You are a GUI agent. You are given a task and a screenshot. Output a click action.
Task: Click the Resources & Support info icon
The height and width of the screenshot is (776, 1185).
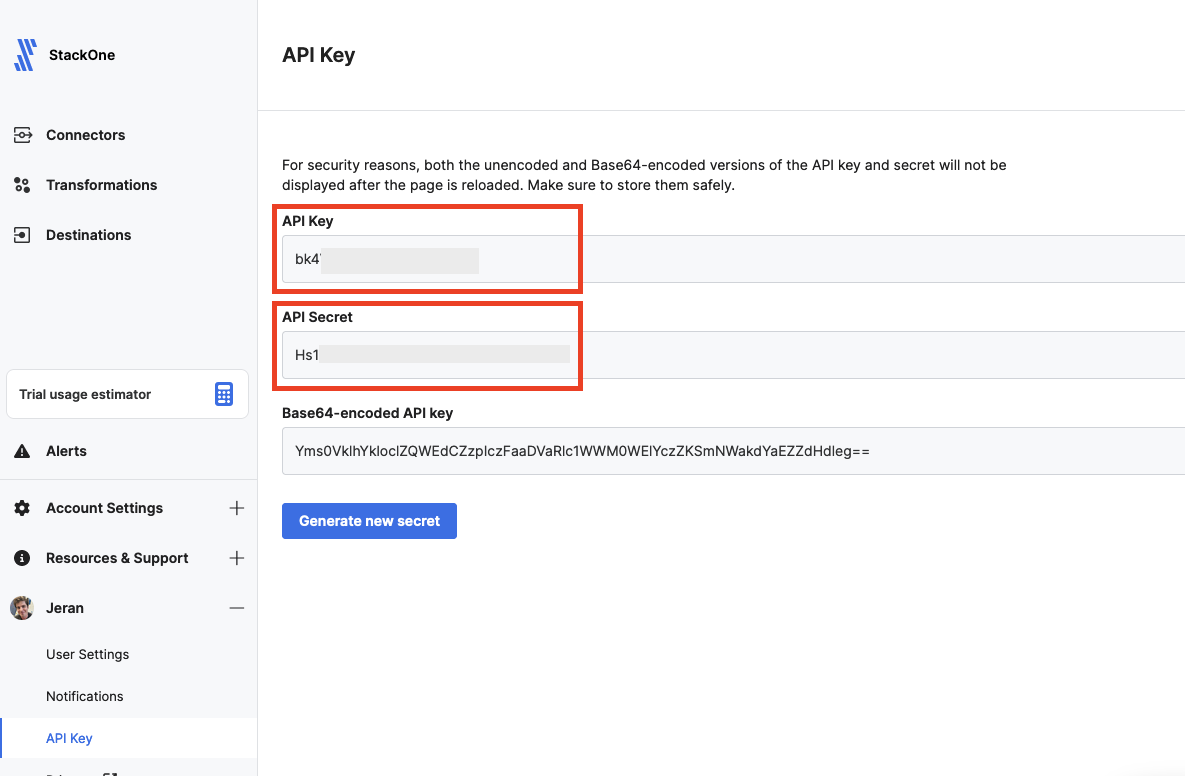coord(21,557)
